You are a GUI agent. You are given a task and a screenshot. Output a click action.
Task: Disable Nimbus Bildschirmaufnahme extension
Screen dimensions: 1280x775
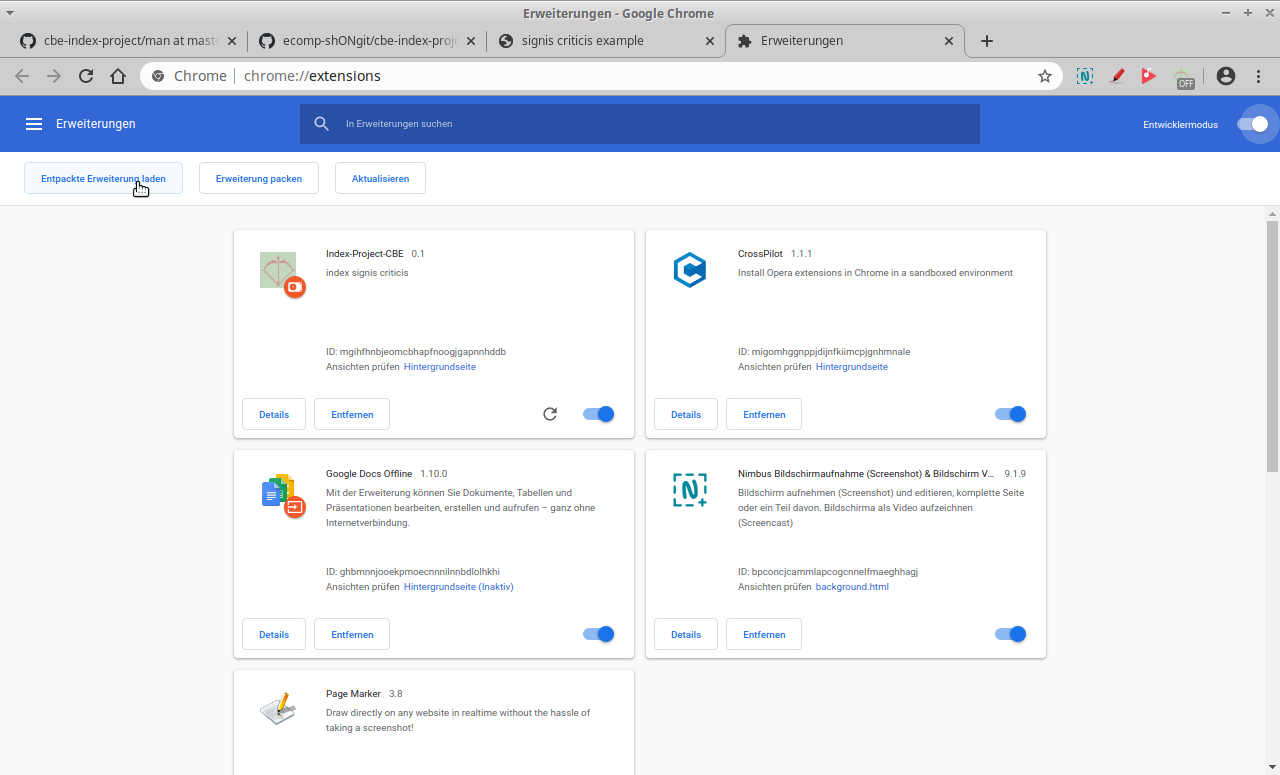1011,634
